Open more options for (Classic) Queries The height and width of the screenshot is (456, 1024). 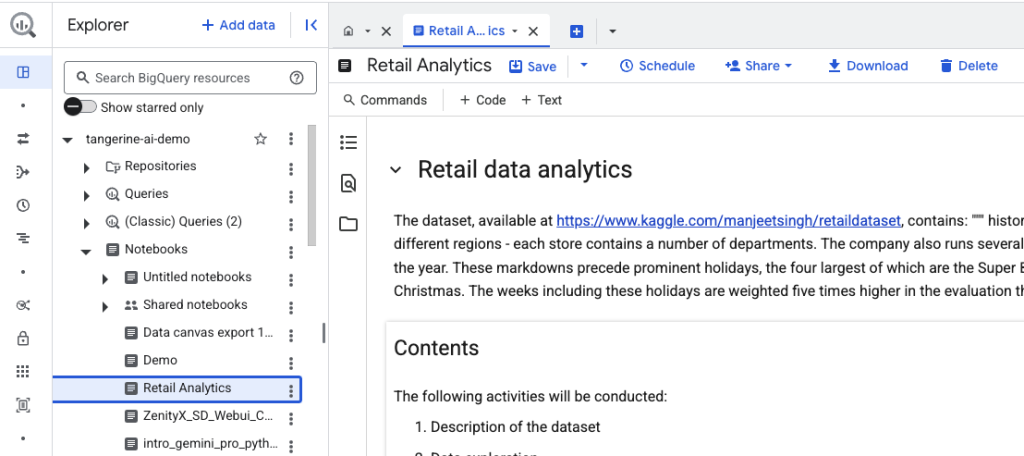pos(291,224)
